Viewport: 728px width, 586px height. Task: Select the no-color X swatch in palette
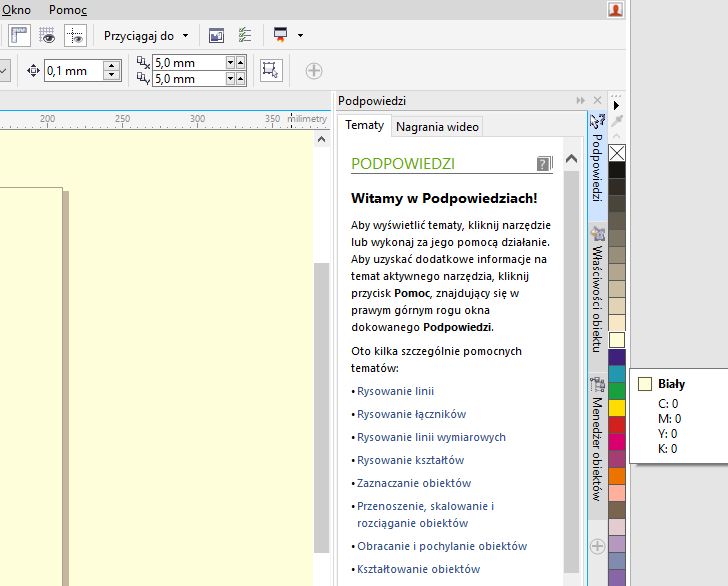617,153
